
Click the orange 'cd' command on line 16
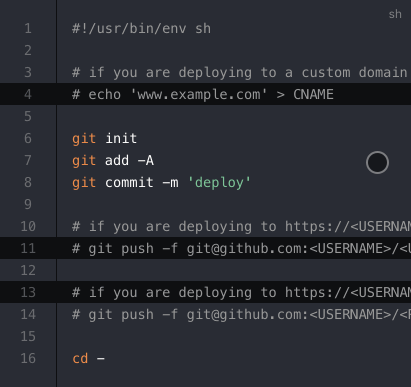(80, 359)
